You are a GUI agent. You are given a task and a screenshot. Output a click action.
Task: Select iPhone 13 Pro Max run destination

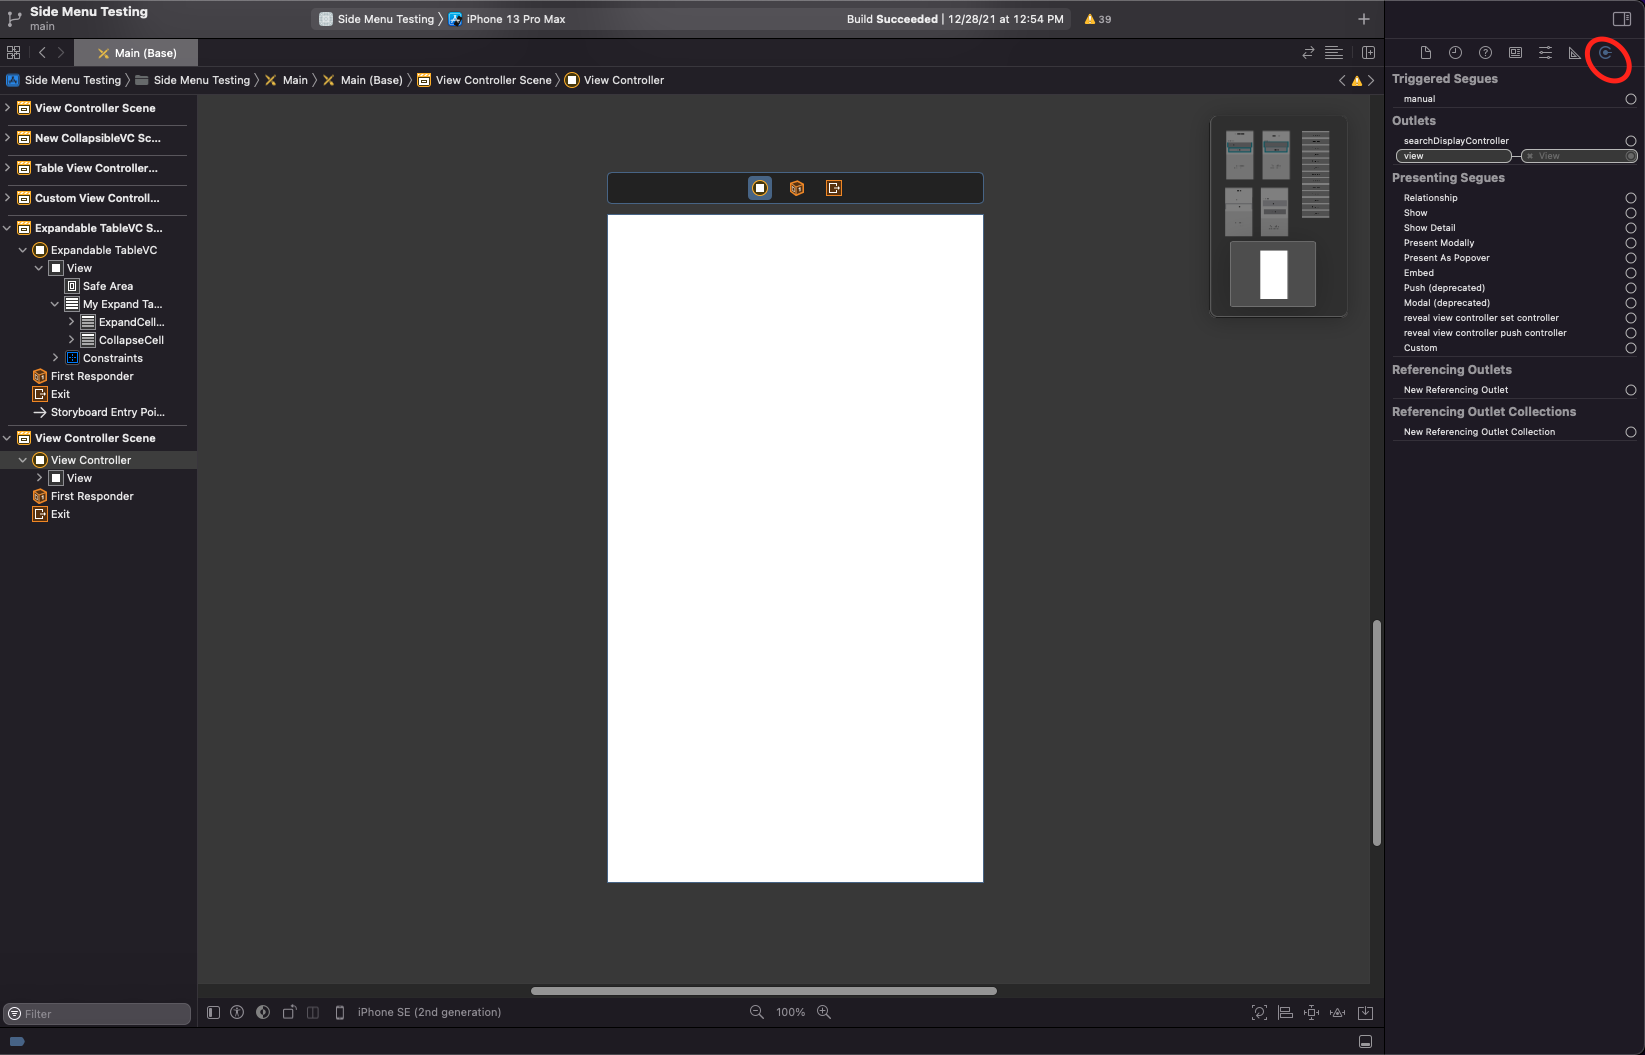507,19
